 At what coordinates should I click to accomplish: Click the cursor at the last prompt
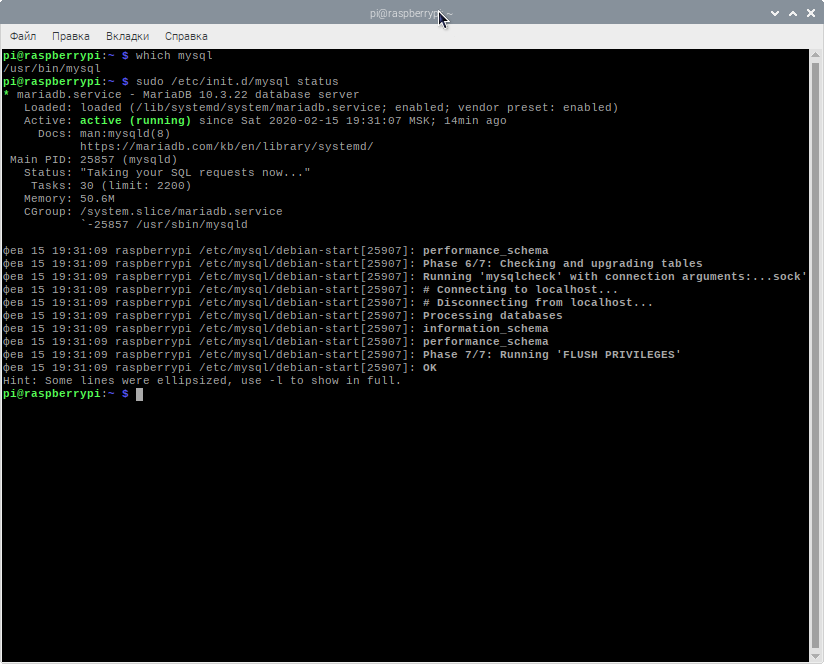pyautogui.click(x=140, y=394)
